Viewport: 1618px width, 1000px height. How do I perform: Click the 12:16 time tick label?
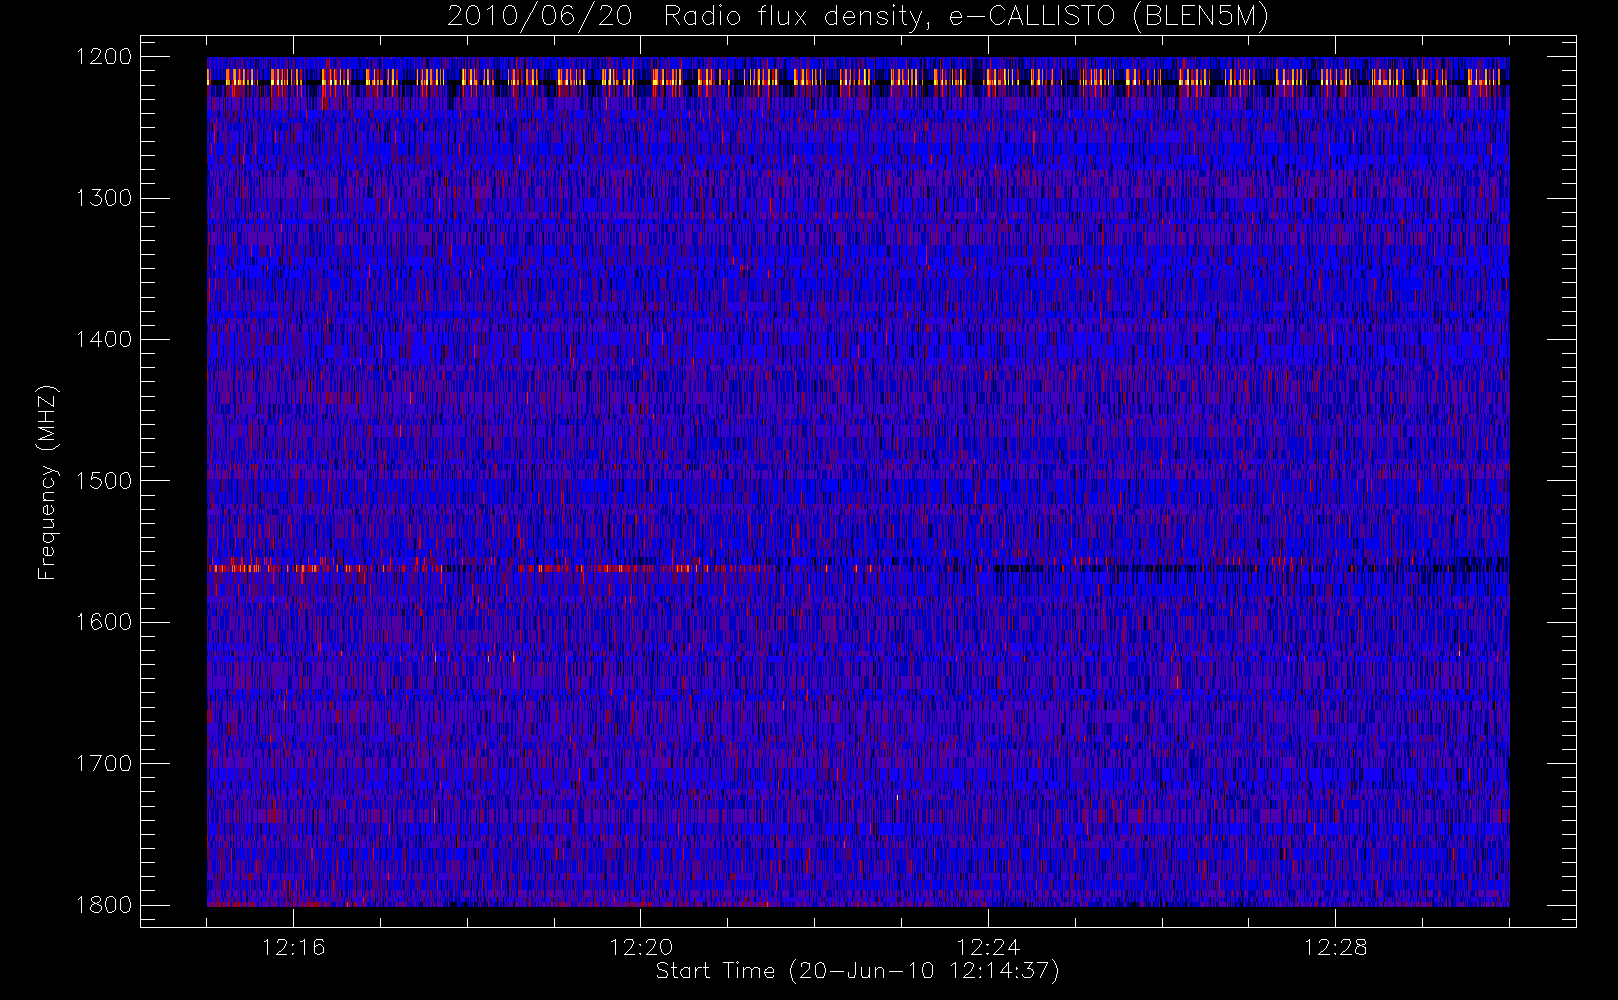[293, 947]
